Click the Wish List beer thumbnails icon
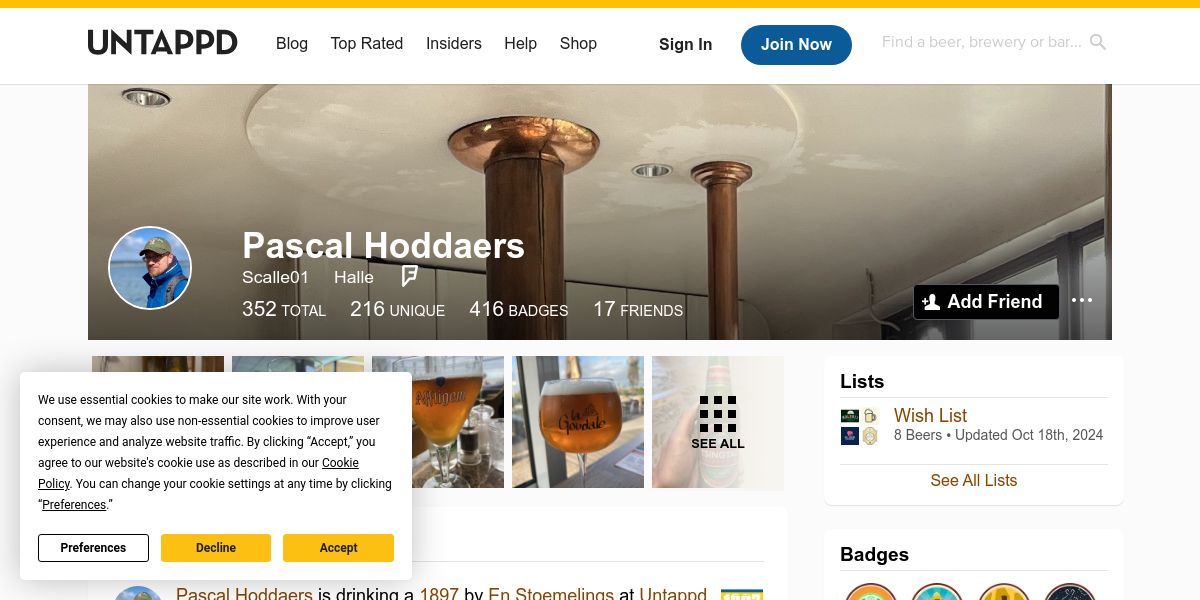This screenshot has width=1200, height=600. pos(860,426)
